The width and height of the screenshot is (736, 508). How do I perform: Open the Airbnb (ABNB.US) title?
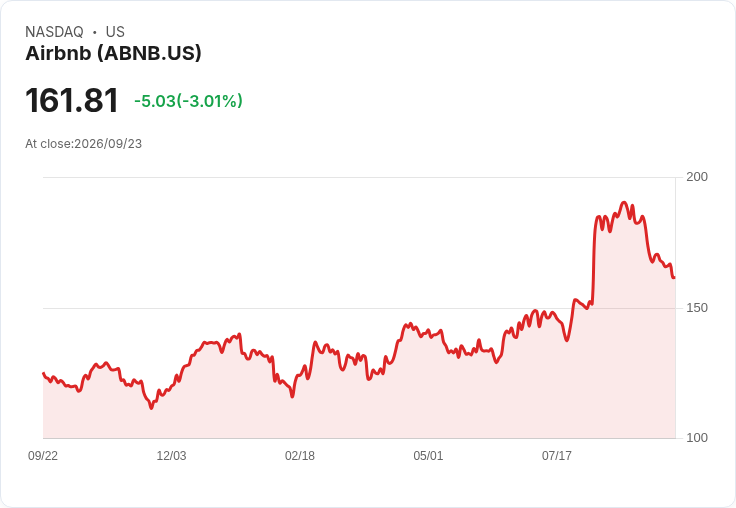tap(113, 53)
